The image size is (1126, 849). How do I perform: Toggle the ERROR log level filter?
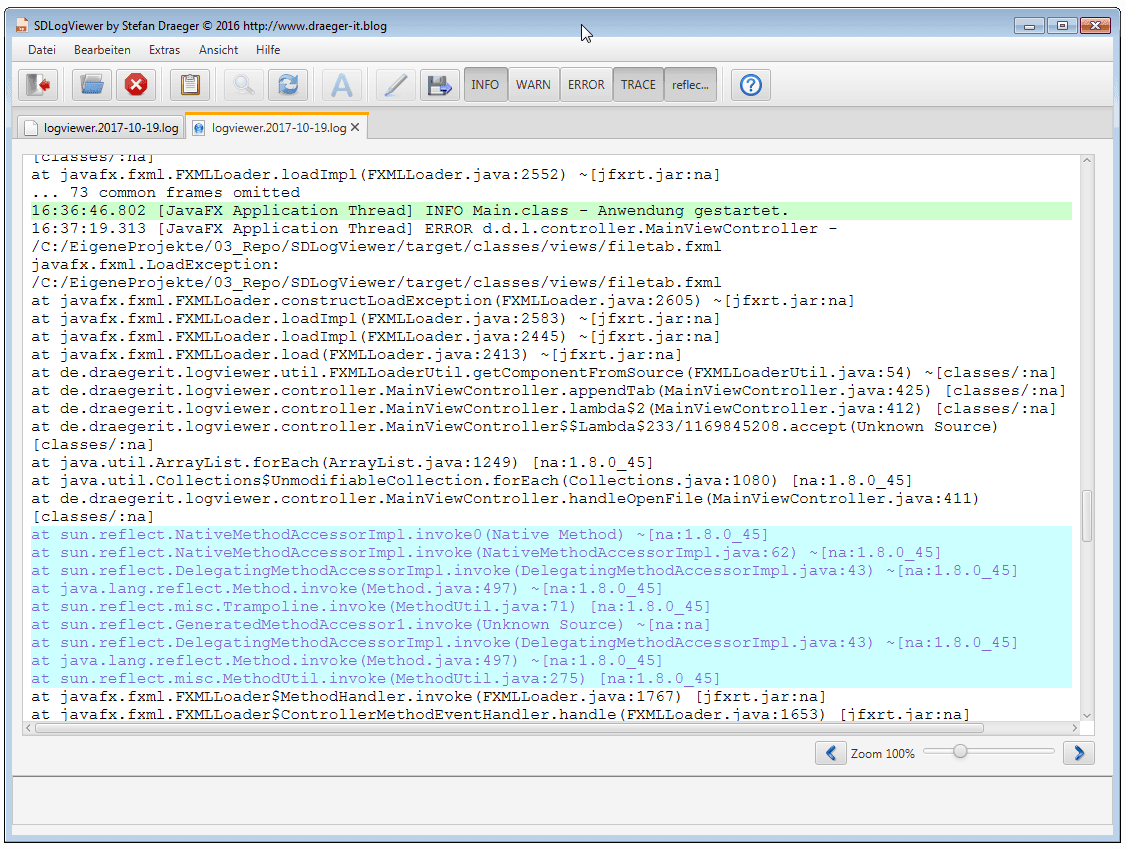586,85
